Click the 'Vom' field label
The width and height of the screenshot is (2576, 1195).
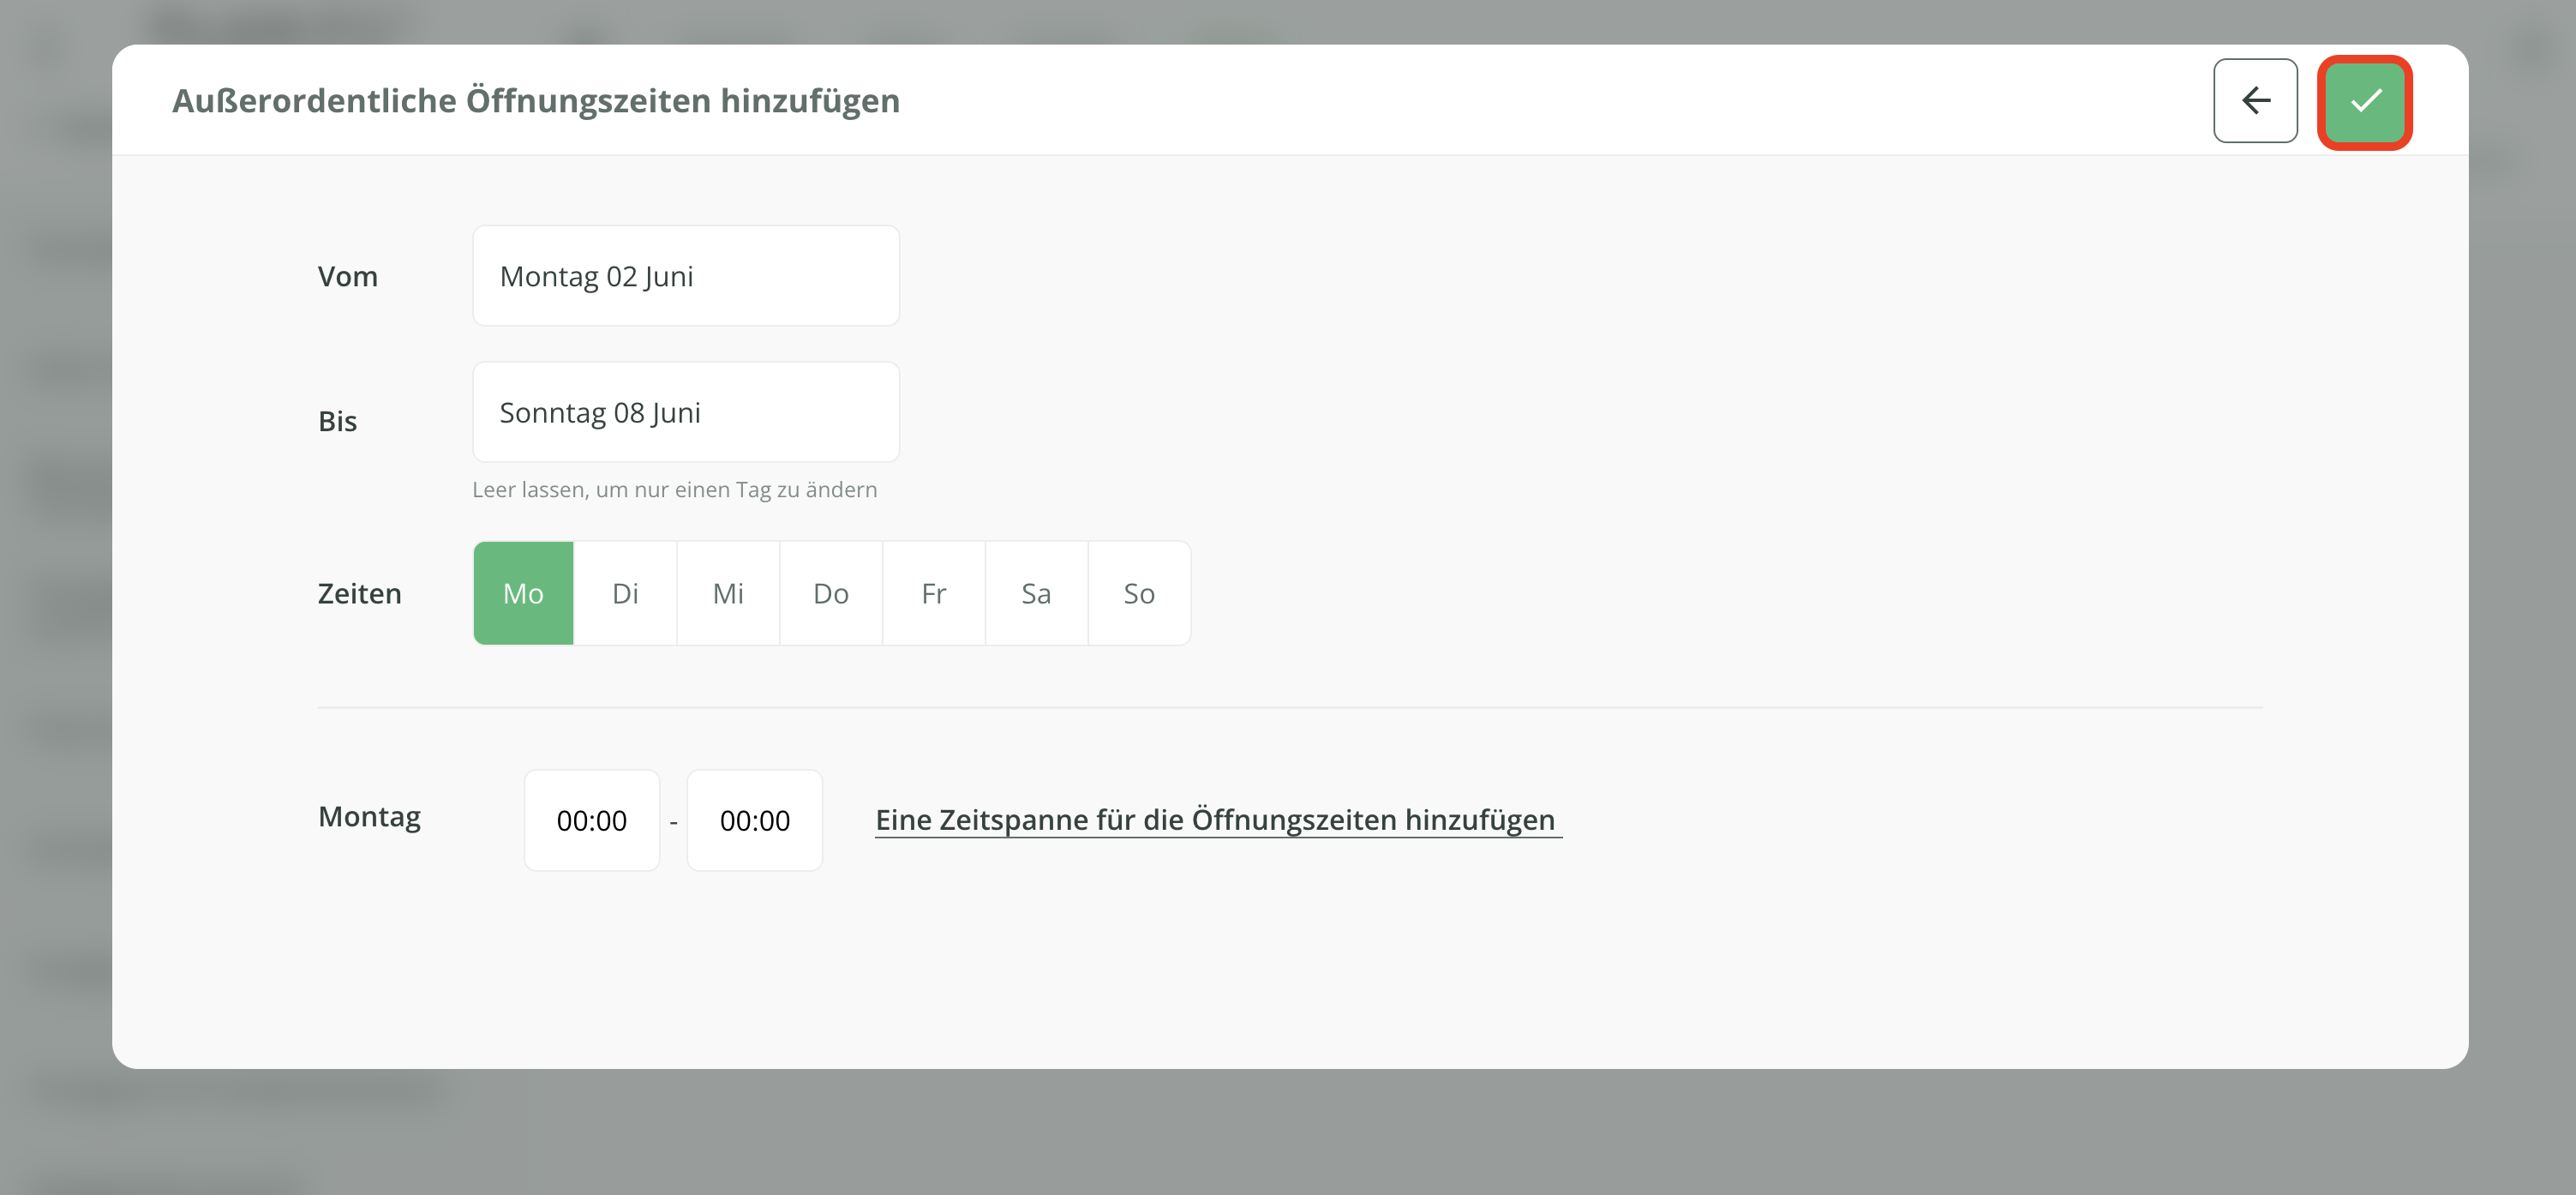click(347, 276)
